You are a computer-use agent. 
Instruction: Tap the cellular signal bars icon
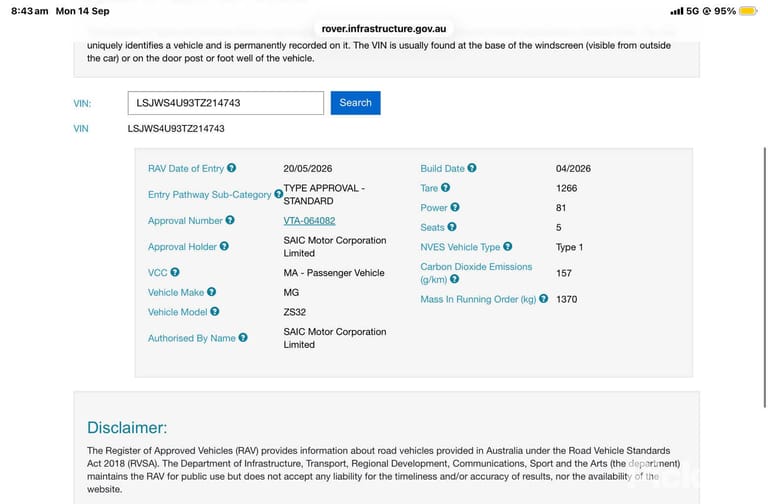[x=676, y=11]
